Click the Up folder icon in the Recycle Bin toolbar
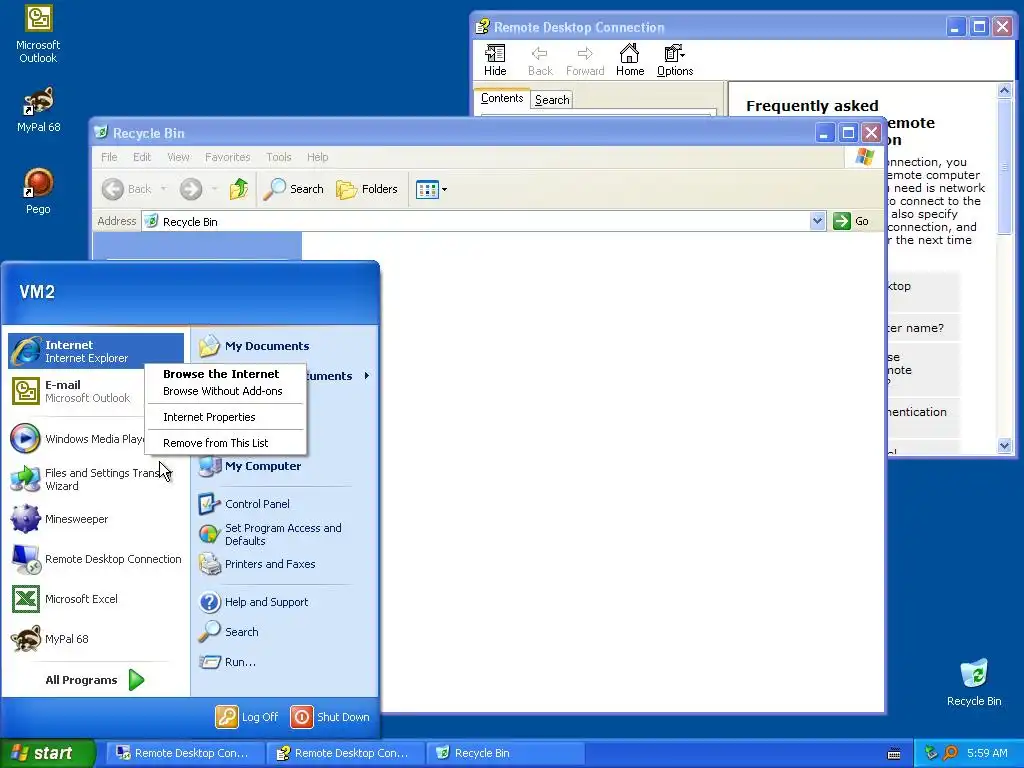The height and width of the screenshot is (768, 1024). click(238, 189)
